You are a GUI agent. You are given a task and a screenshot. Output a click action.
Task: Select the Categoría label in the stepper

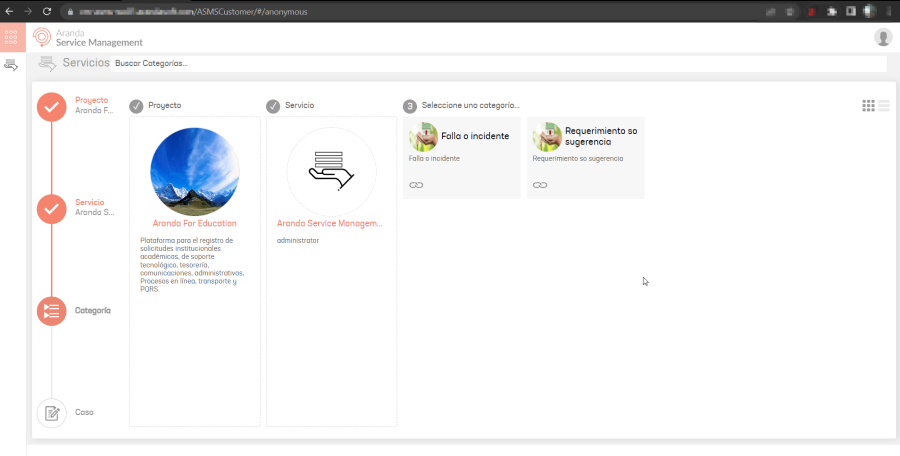tap(92, 311)
